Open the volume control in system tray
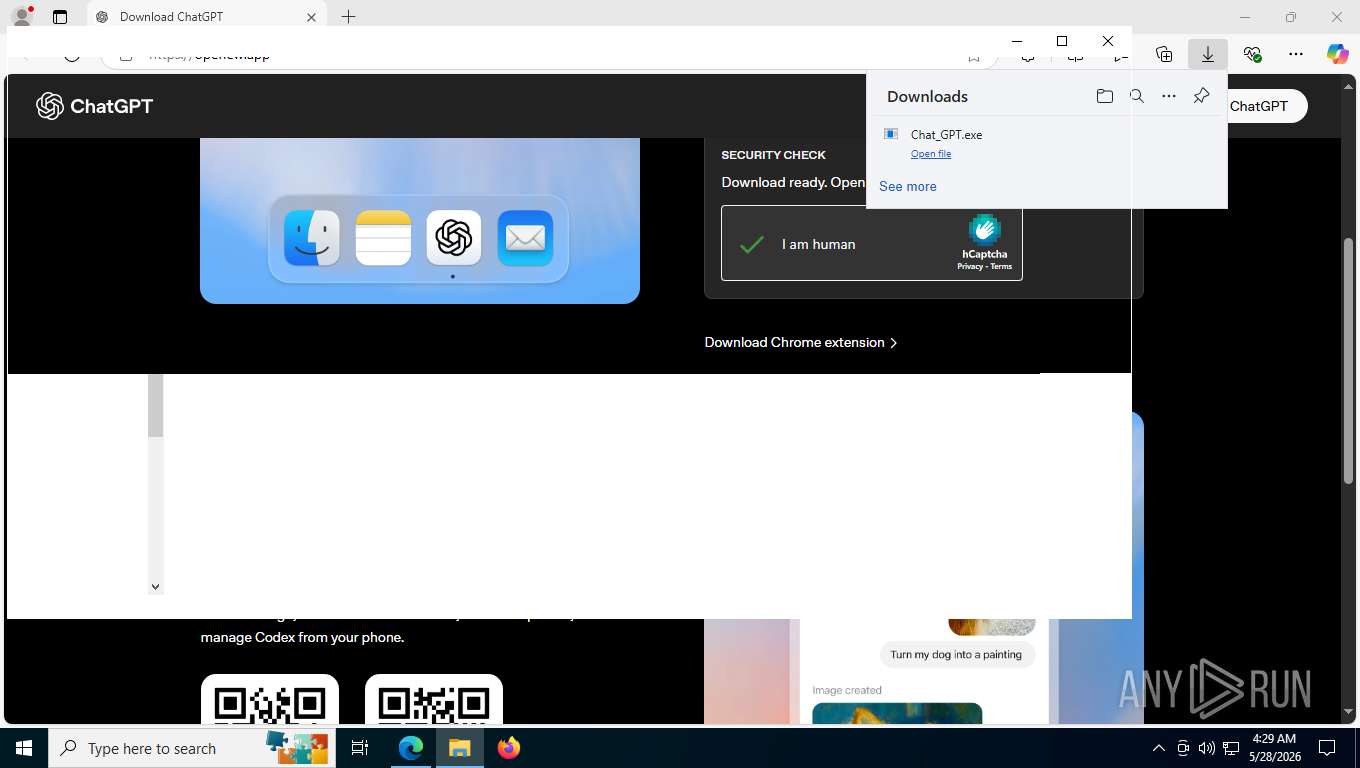This screenshot has height=768, width=1360. (1206, 748)
